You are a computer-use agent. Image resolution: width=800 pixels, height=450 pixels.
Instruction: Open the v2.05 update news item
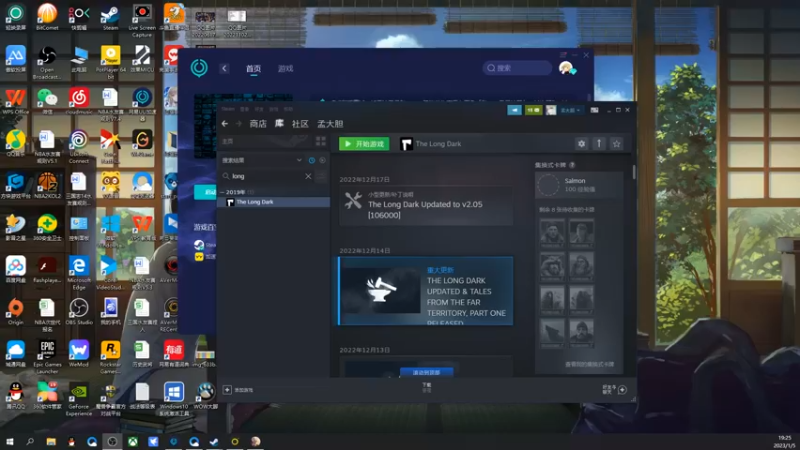[x=426, y=206]
